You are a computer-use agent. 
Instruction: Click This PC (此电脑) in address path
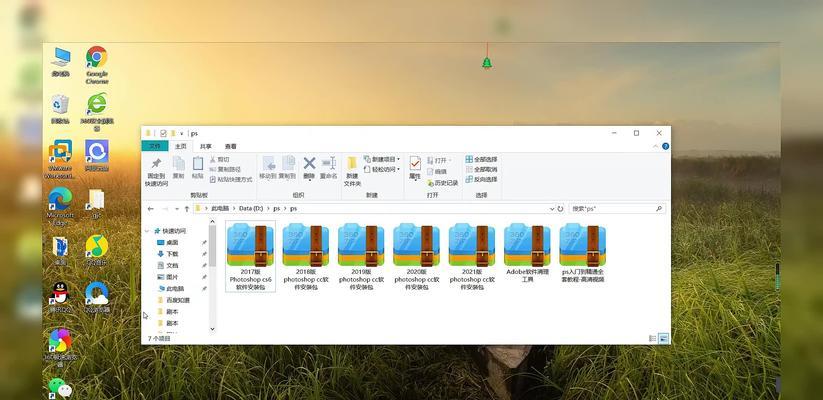pyautogui.click(x=220, y=208)
